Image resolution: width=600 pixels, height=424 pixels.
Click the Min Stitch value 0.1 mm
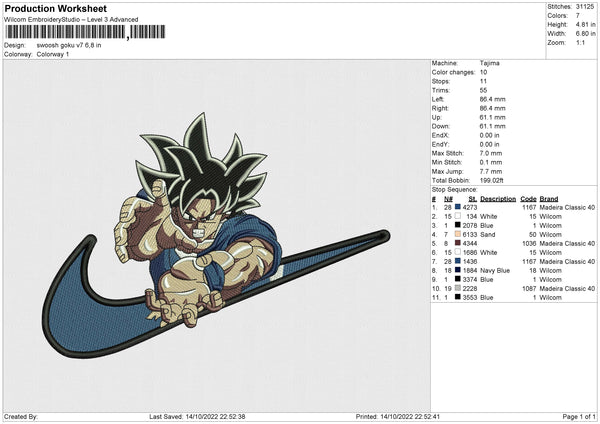pyautogui.click(x=491, y=162)
